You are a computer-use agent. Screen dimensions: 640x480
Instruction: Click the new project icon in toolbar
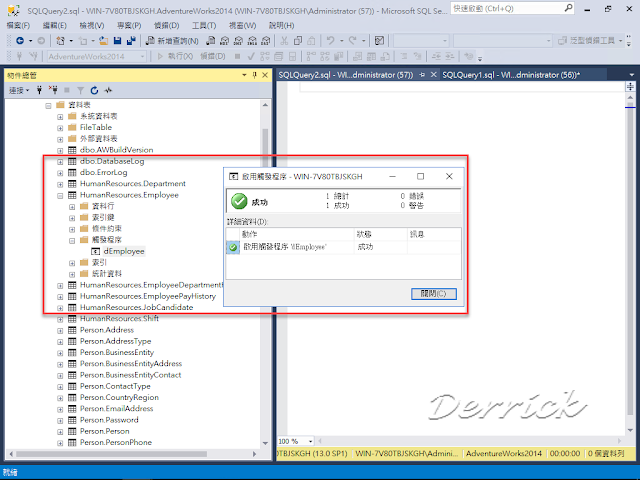pos(60,40)
